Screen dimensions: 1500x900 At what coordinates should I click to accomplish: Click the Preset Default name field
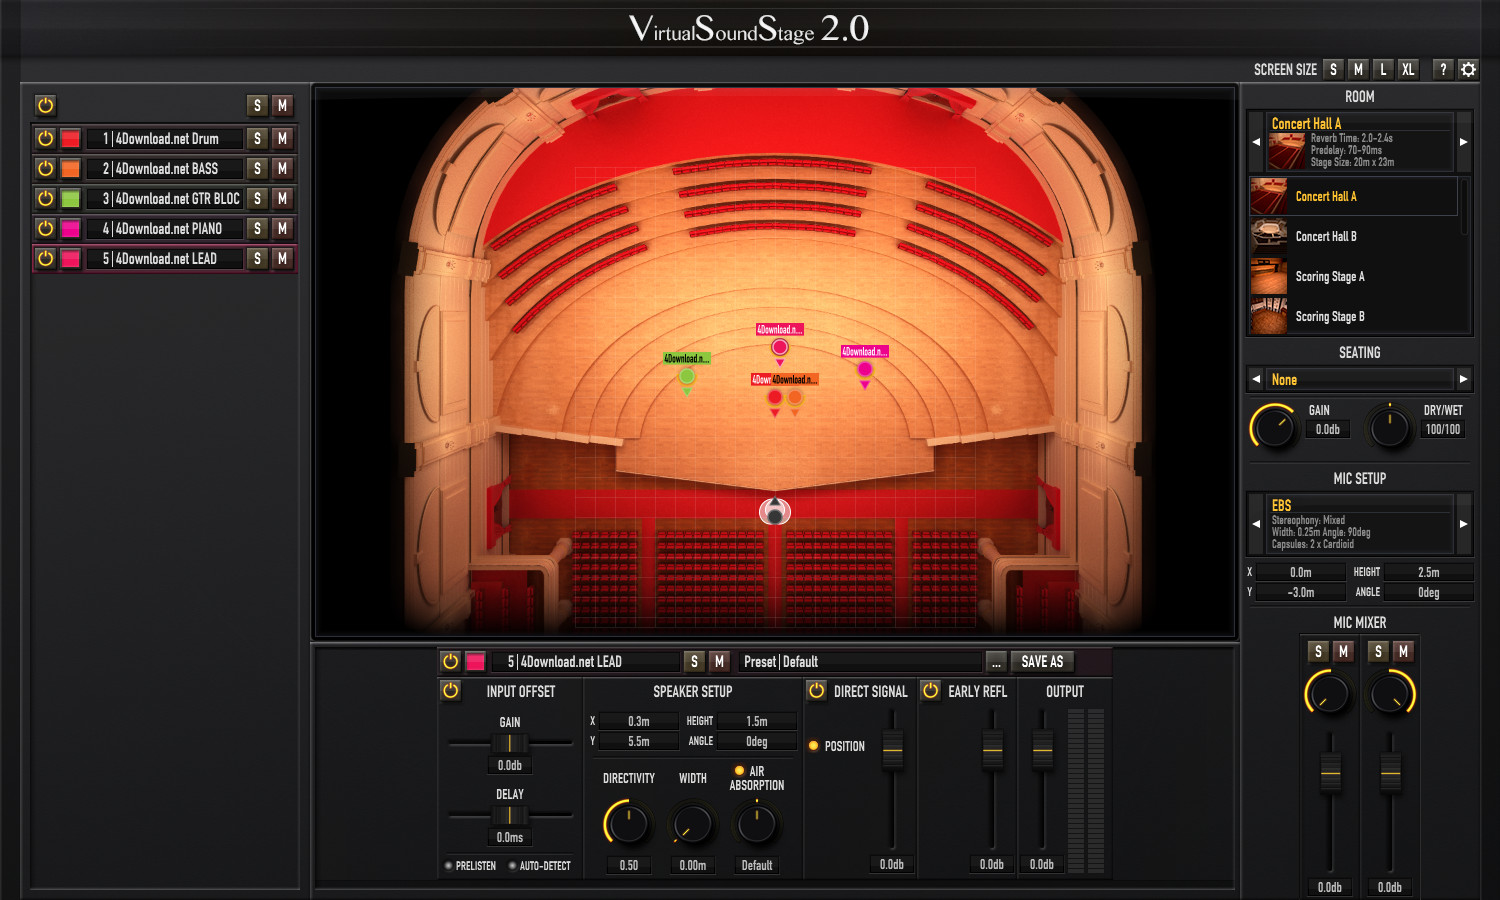(860, 662)
